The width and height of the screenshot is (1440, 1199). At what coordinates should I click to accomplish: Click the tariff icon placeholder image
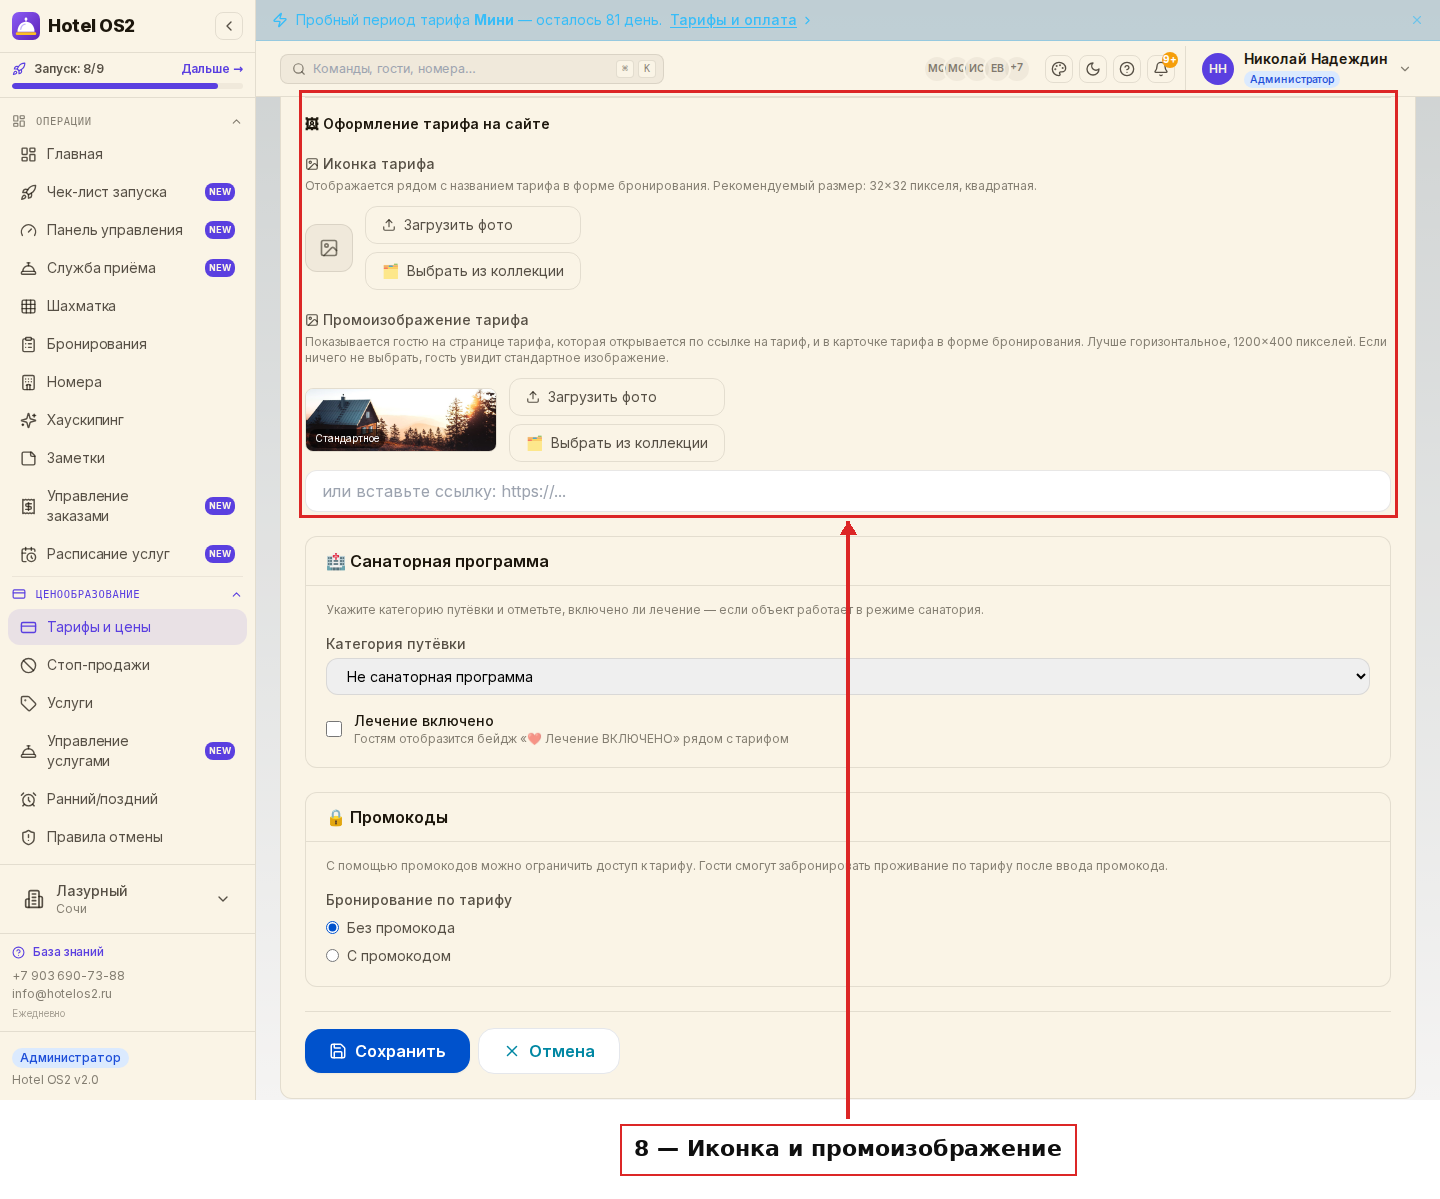[x=329, y=248]
